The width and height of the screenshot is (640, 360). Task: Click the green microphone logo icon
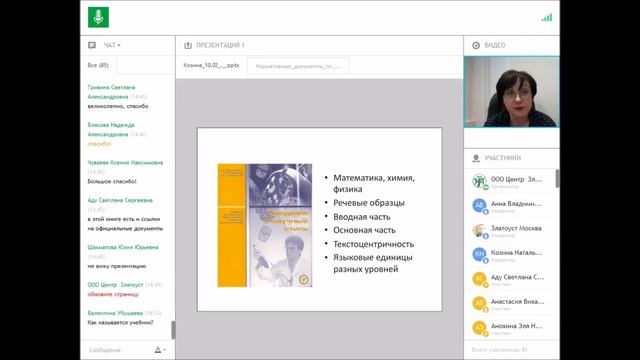[x=98, y=17]
